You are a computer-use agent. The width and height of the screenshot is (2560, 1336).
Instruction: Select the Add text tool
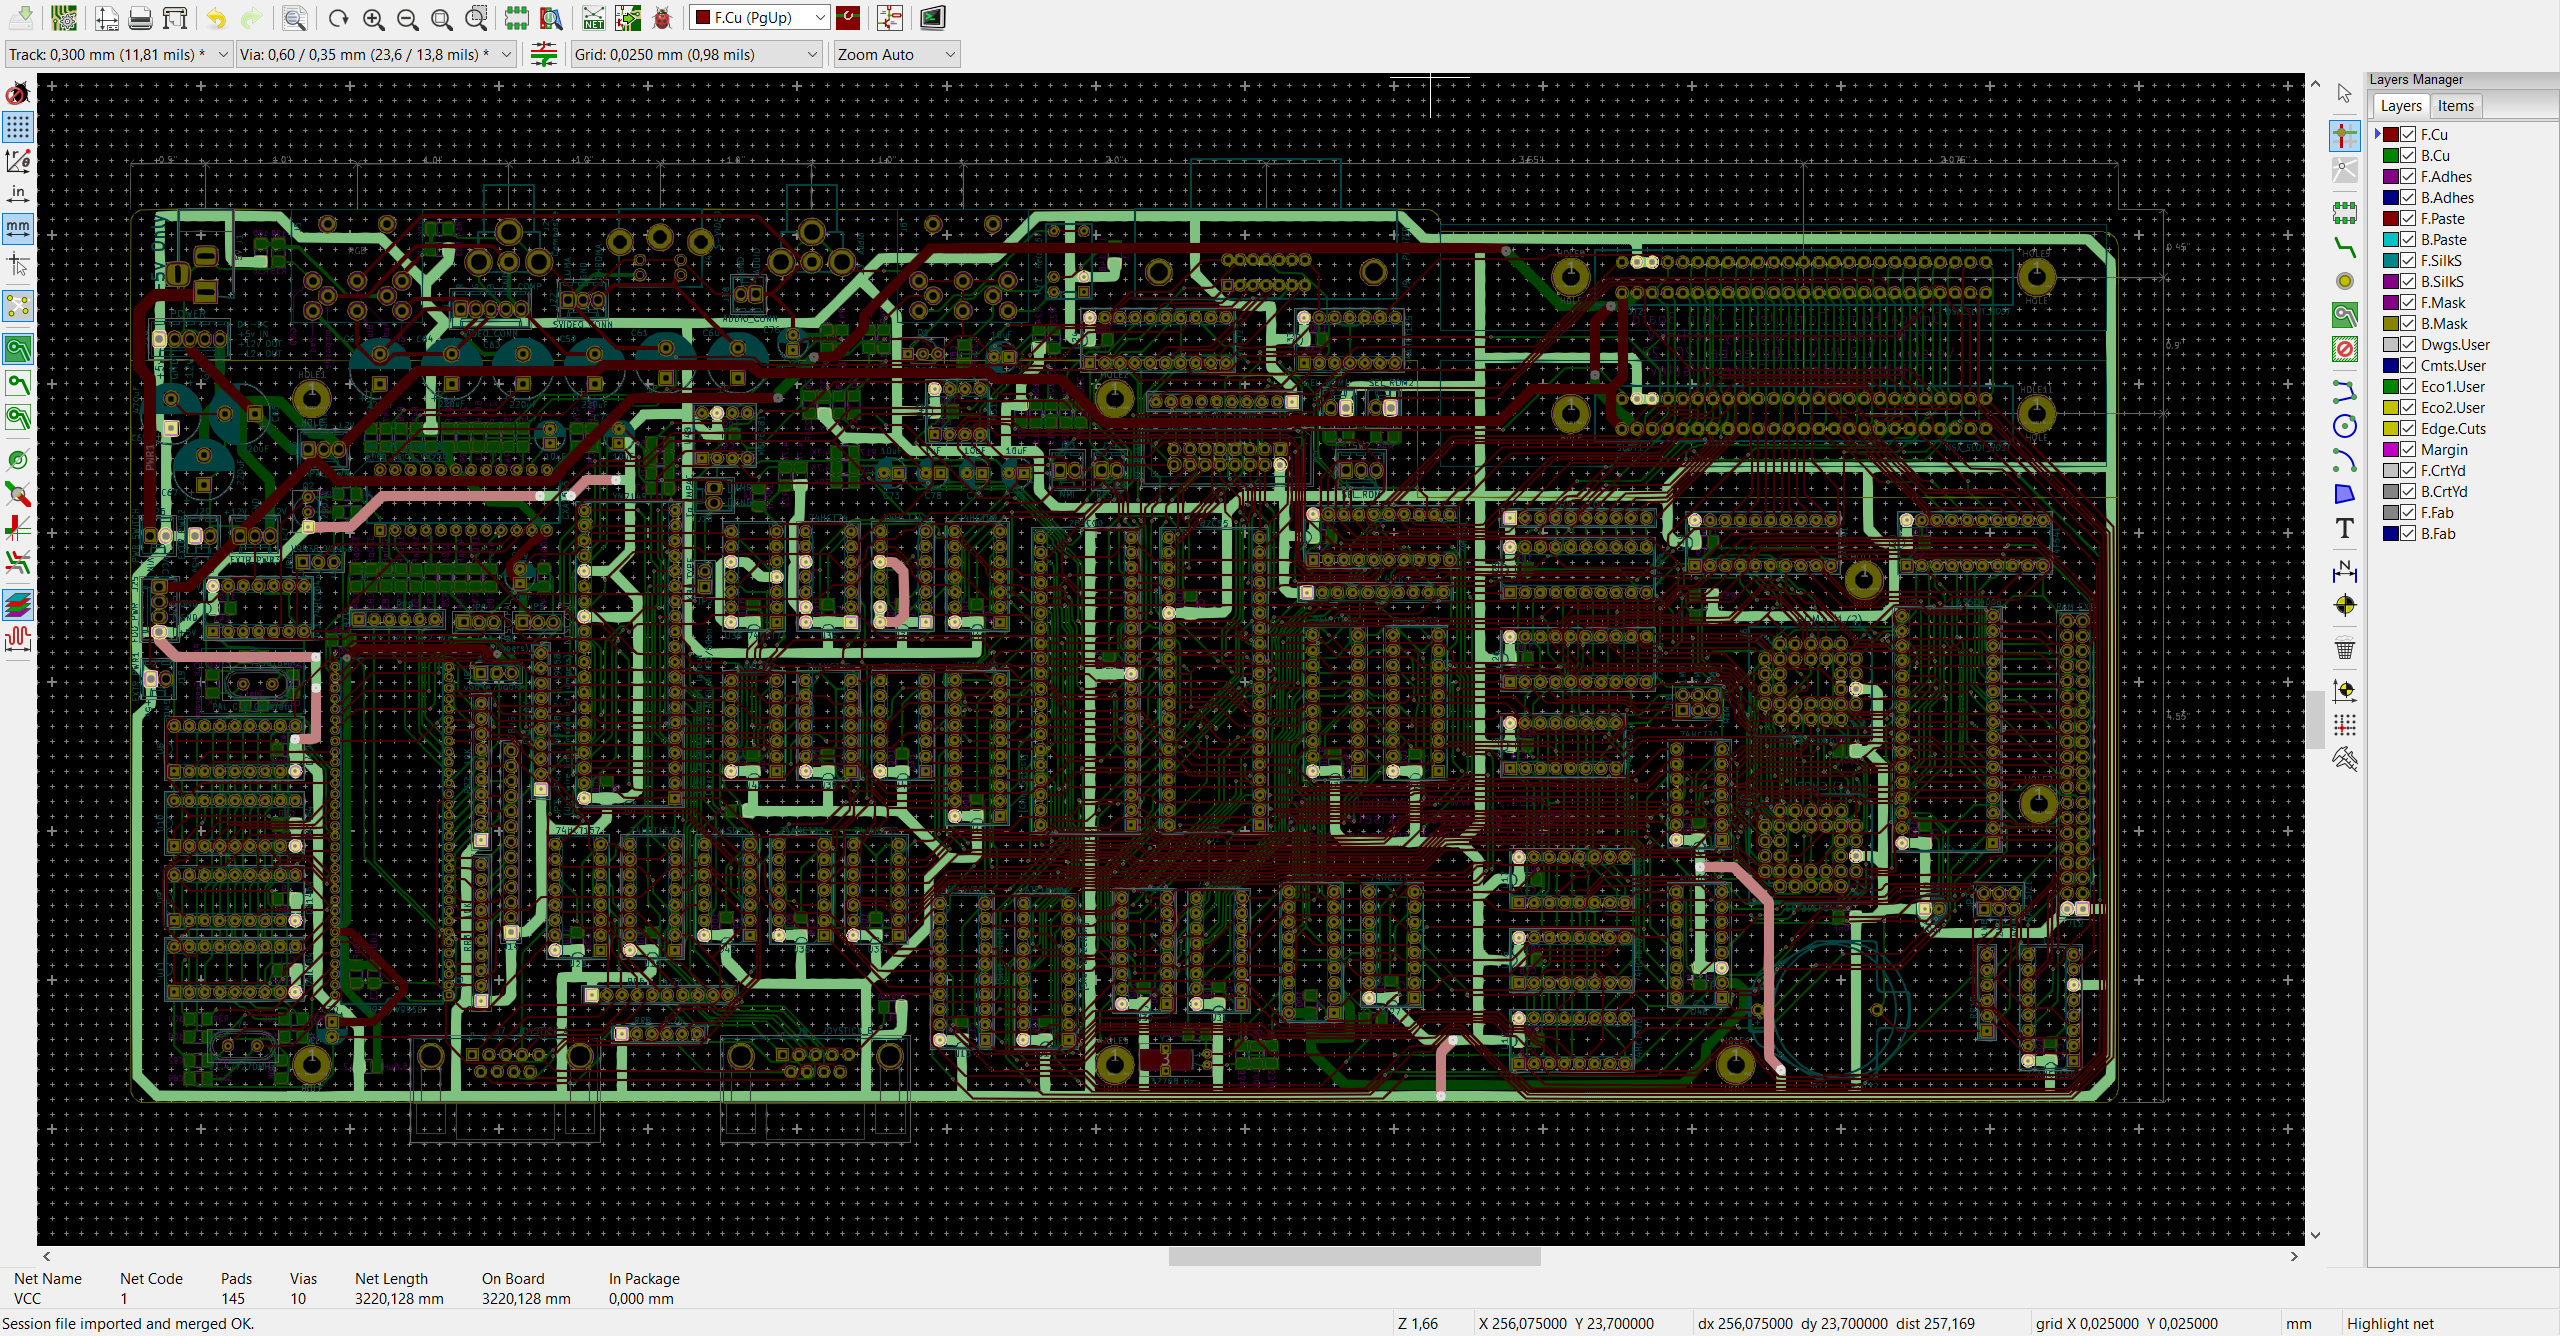coord(2344,528)
